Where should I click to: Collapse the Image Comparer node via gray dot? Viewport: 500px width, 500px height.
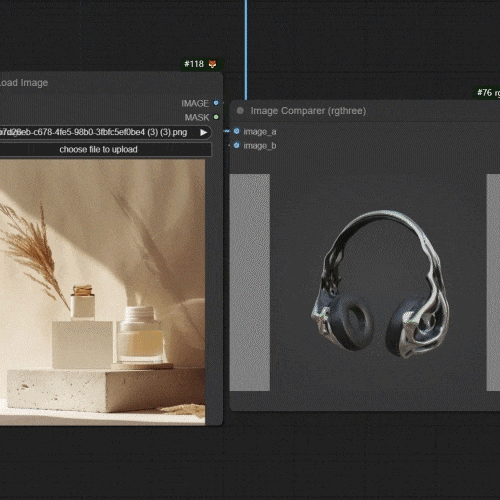click(x=240, y=111)
